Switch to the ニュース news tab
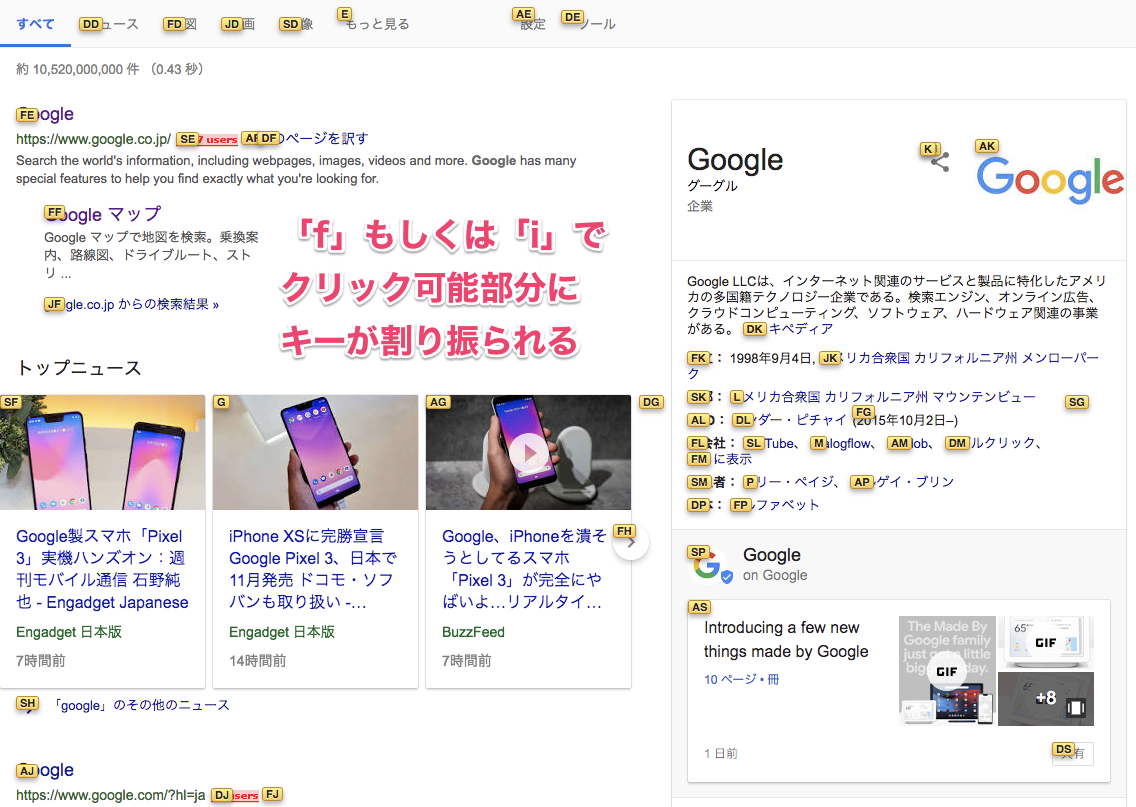The height and width of the screenshot is (807, 1136). (x=109, y=24)
